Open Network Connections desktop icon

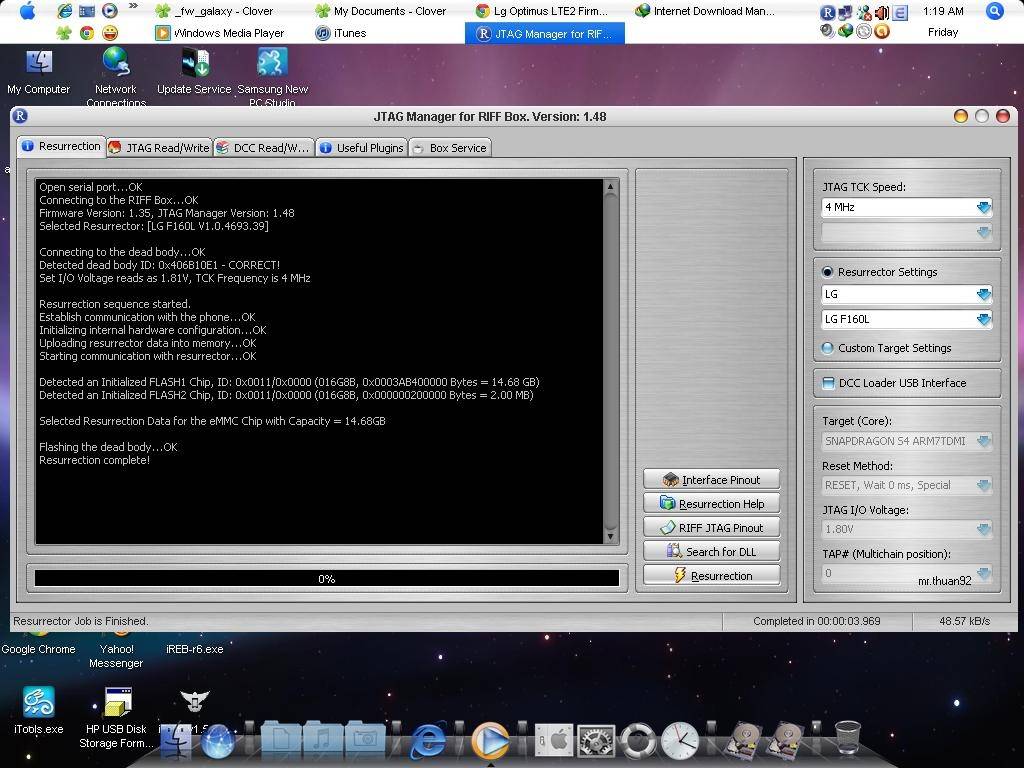coord(116,75)
